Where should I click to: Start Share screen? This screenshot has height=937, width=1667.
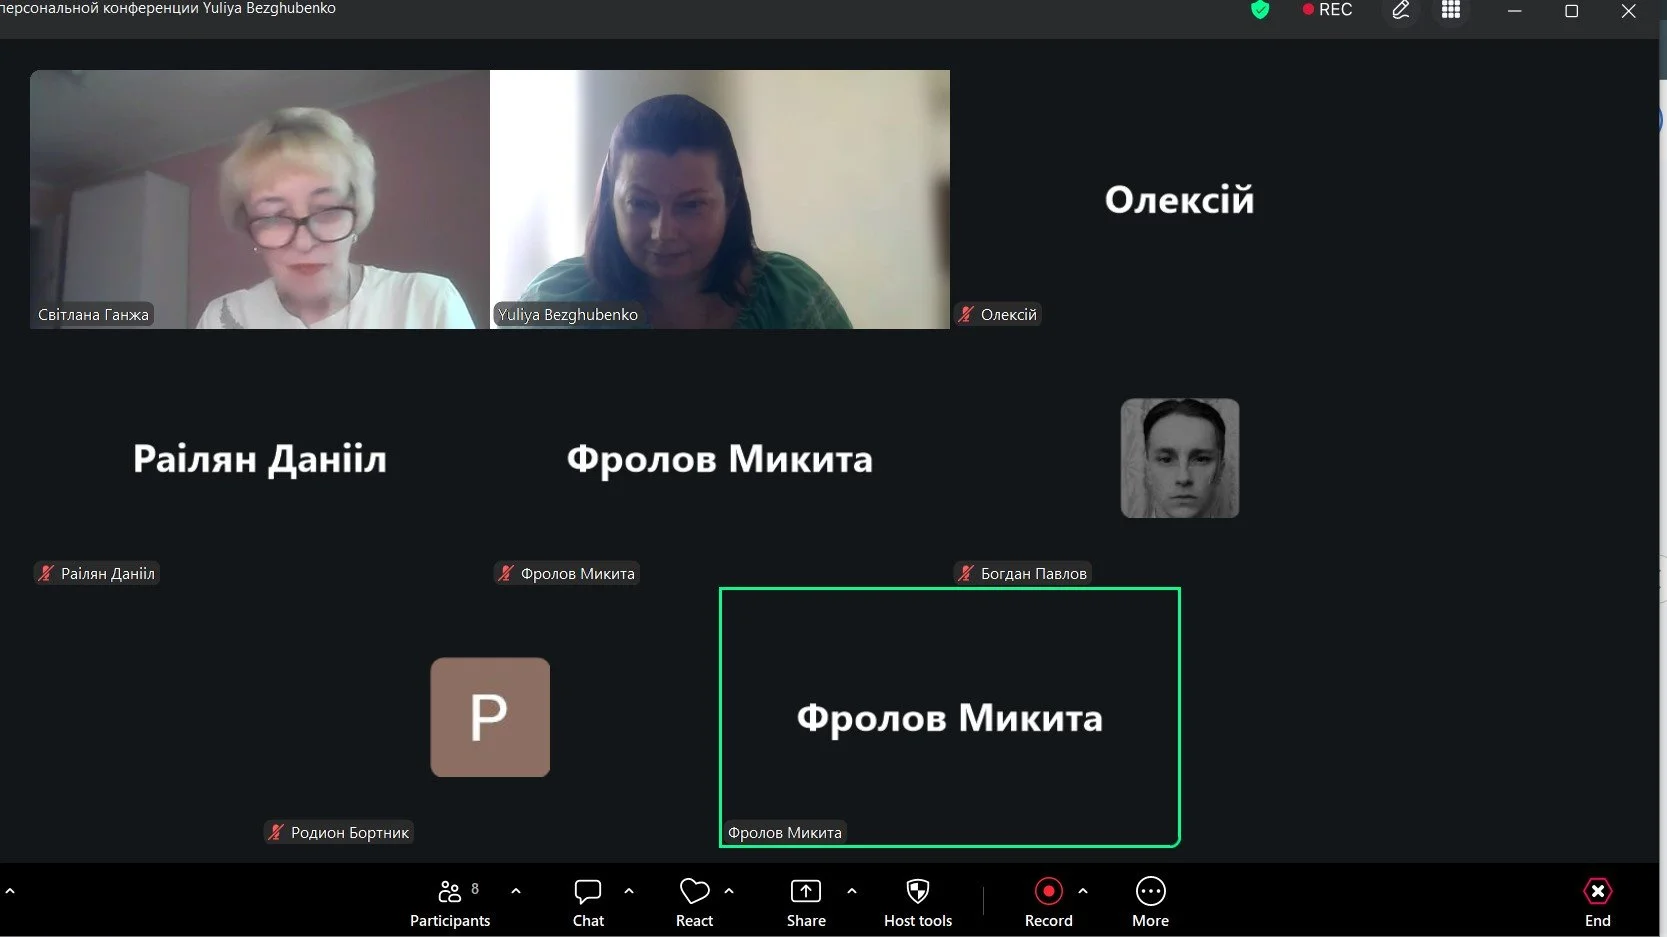pyautogui.click(x=806, y=903)
